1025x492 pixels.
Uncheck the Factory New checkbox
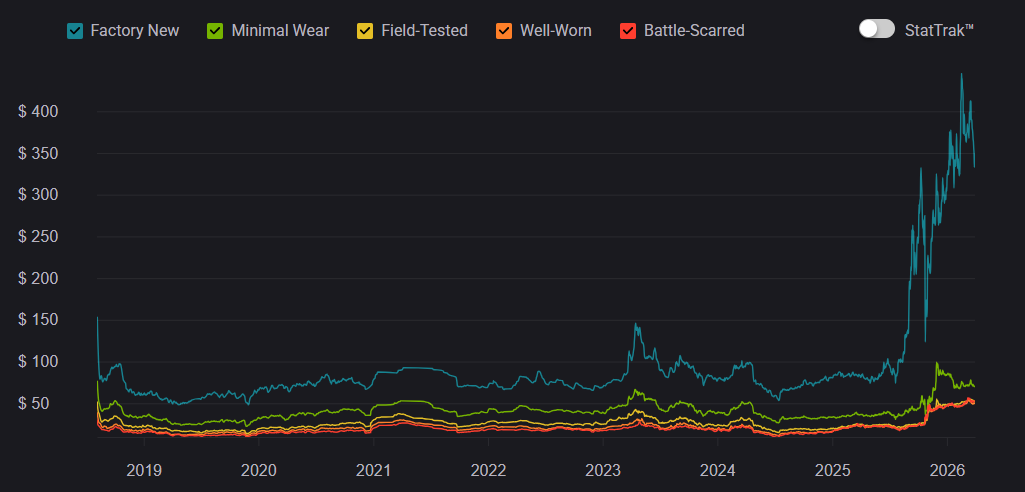[75, 30]
